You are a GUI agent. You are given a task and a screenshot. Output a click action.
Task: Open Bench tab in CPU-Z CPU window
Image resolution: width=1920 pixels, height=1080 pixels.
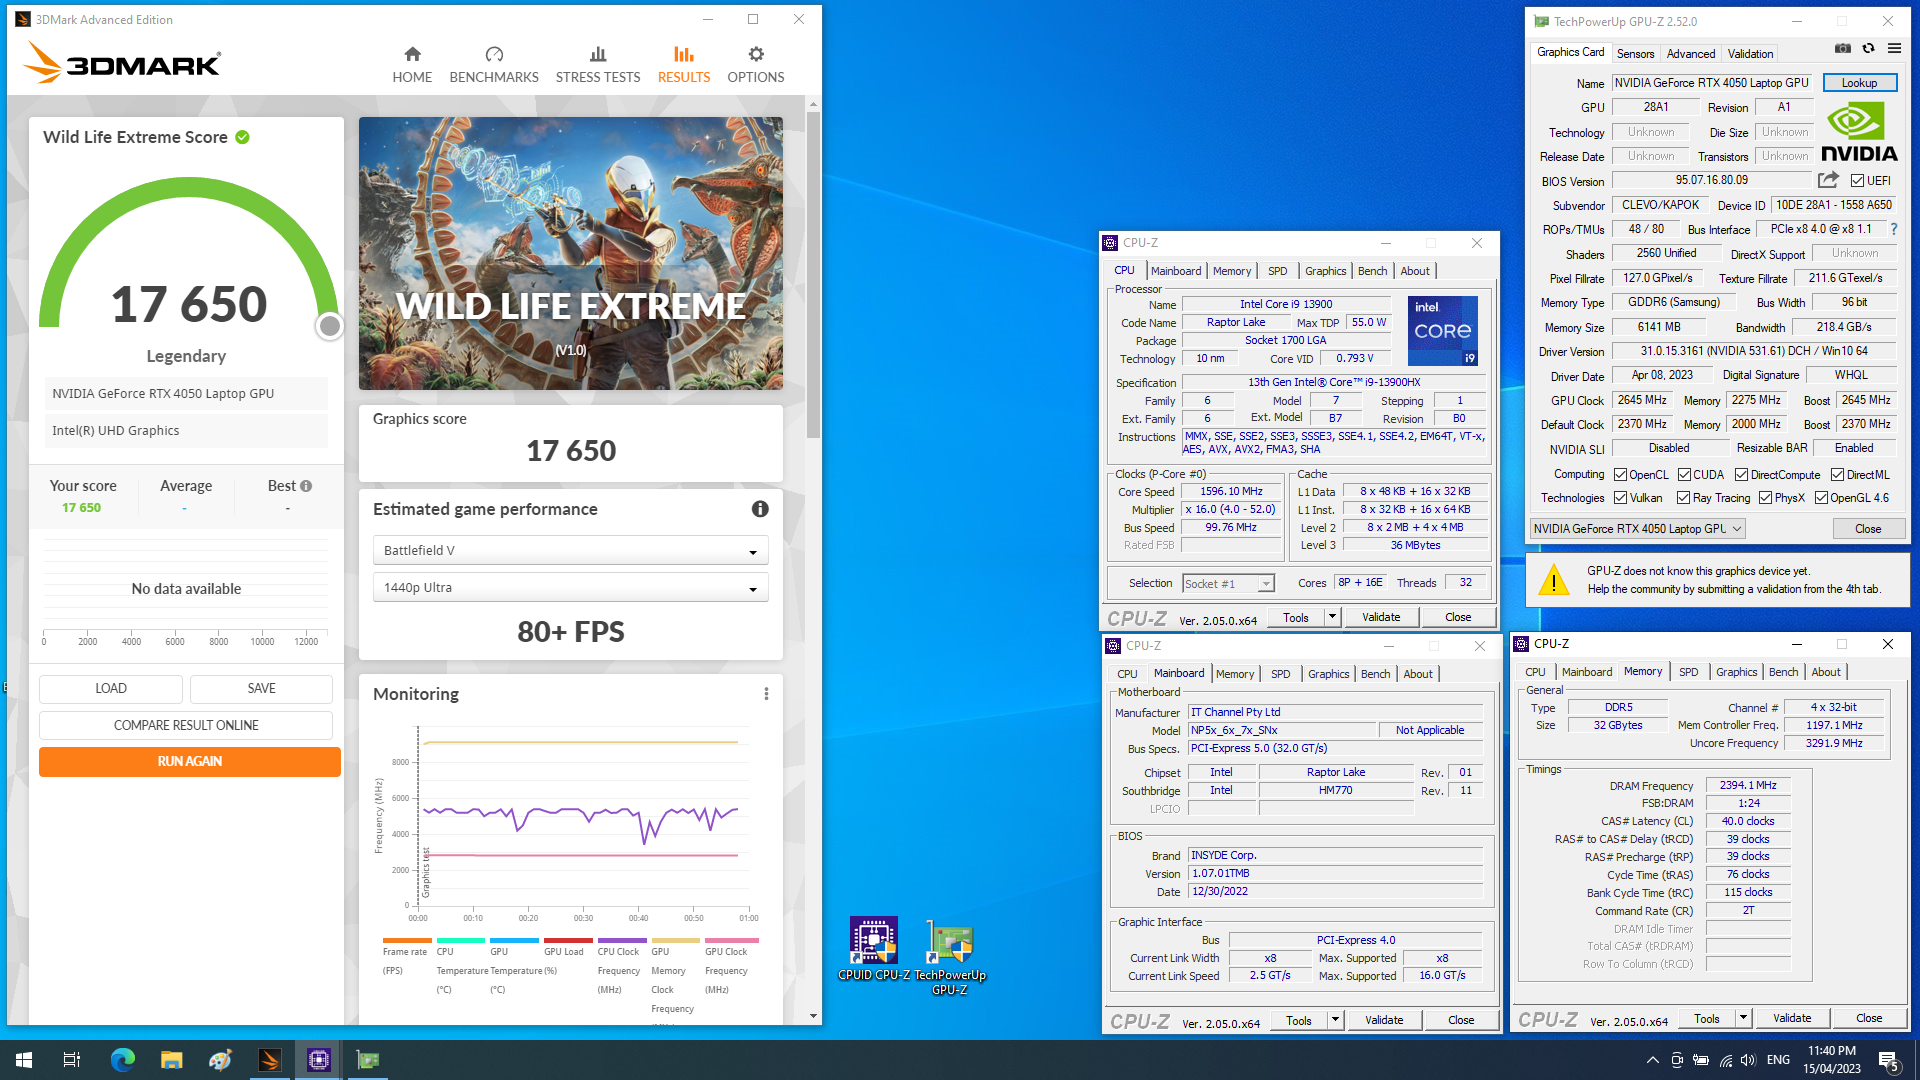pos(1372,271)
